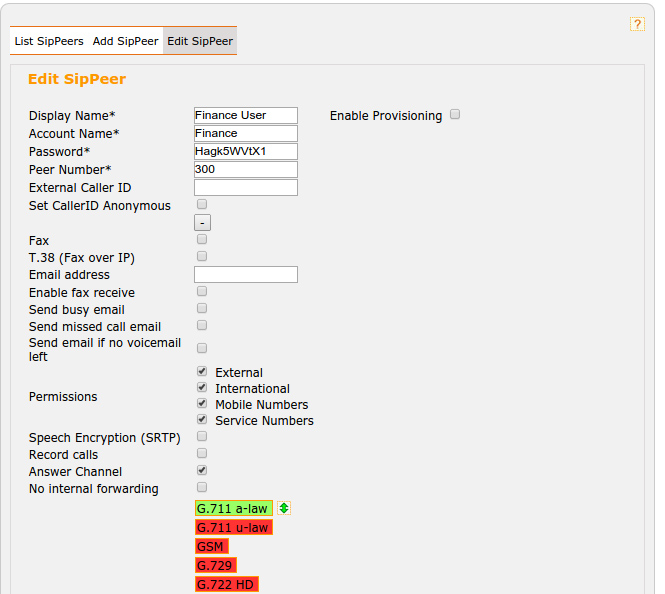Enable the G.722 HD codec

pos(227,584)
